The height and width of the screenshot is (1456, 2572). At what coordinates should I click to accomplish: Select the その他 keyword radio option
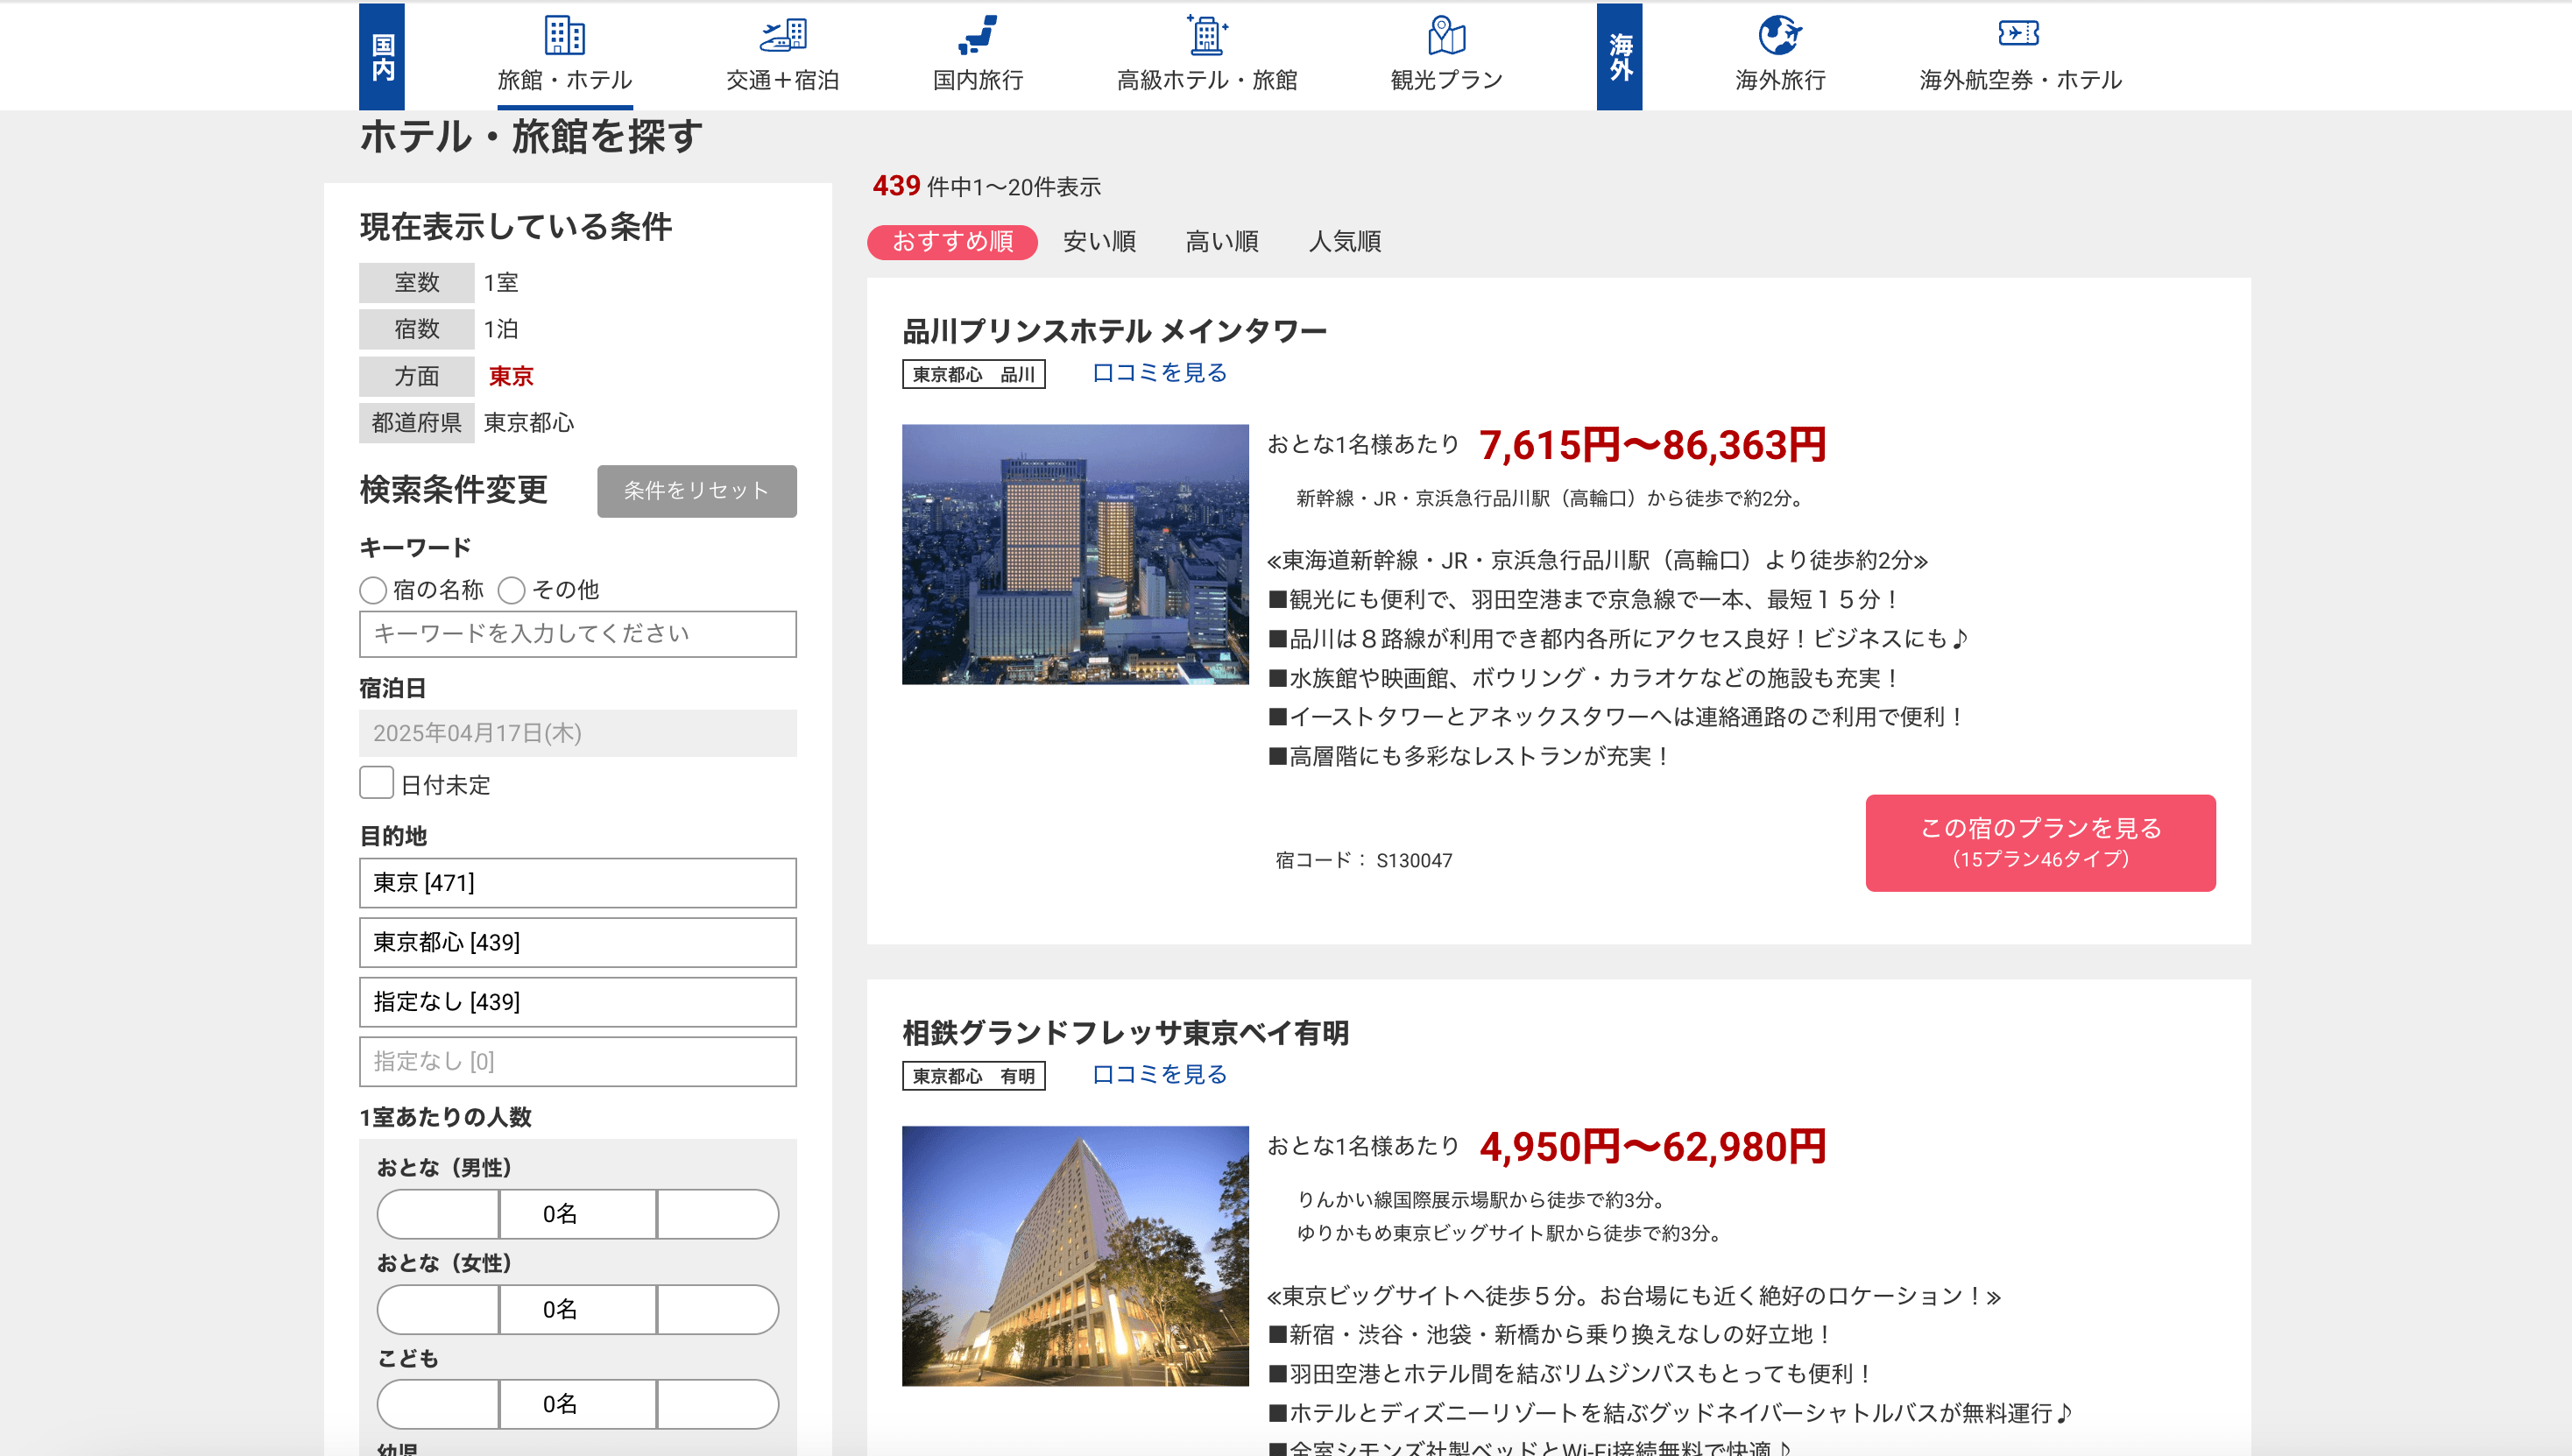512,590
